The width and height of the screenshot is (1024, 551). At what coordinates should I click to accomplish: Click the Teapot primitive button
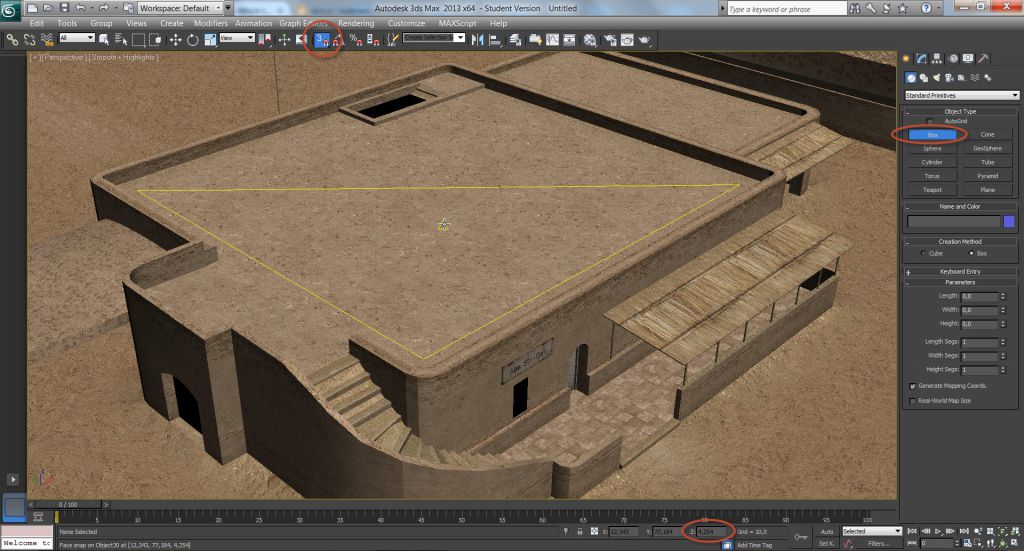click(x=932, y=189)
